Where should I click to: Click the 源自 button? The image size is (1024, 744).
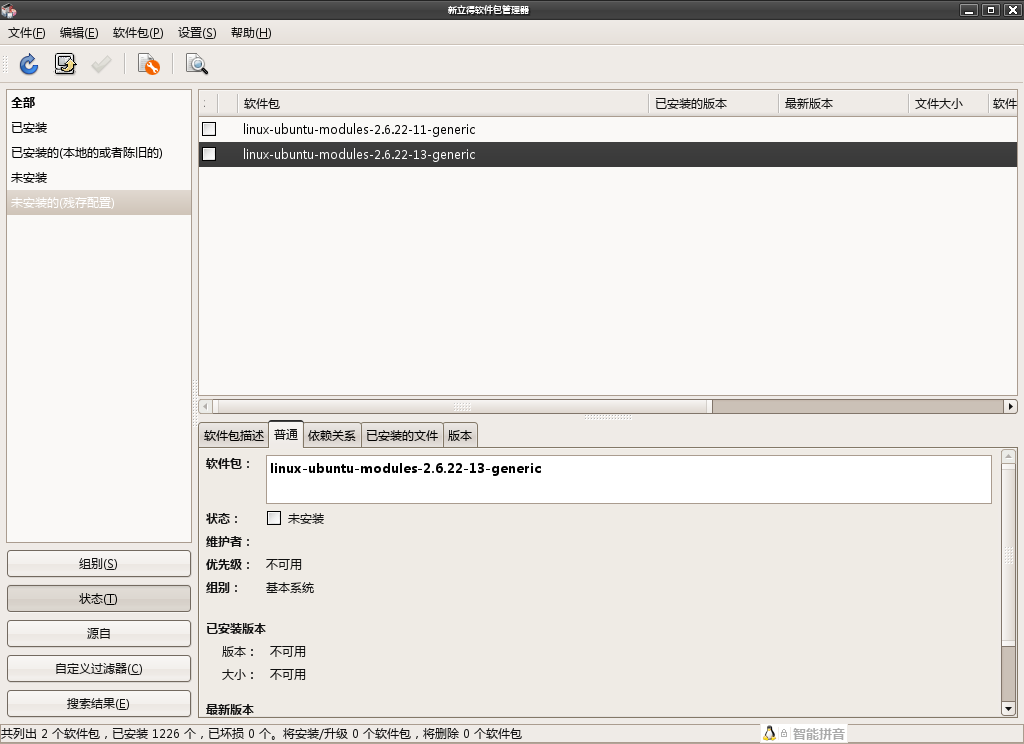pos(99,634)
